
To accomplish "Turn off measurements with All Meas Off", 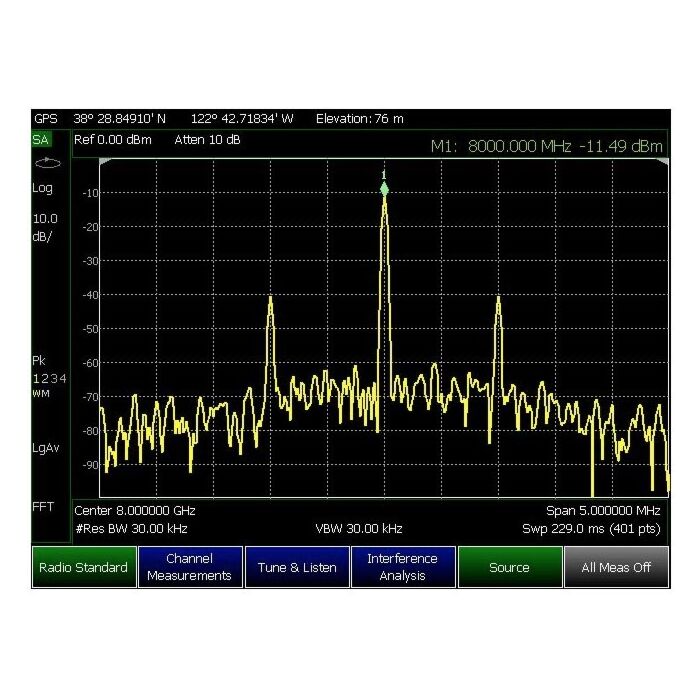I will click(x=616, y=567).
